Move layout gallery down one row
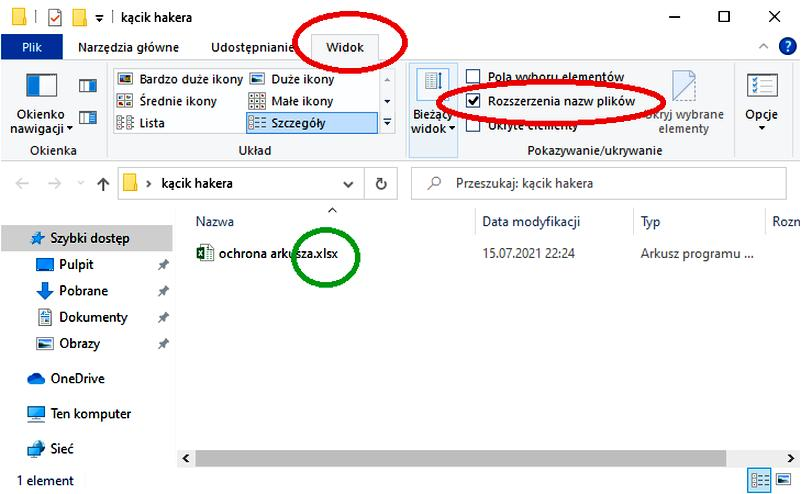This screenshot has height=494, width=801. tap(387, 101)
